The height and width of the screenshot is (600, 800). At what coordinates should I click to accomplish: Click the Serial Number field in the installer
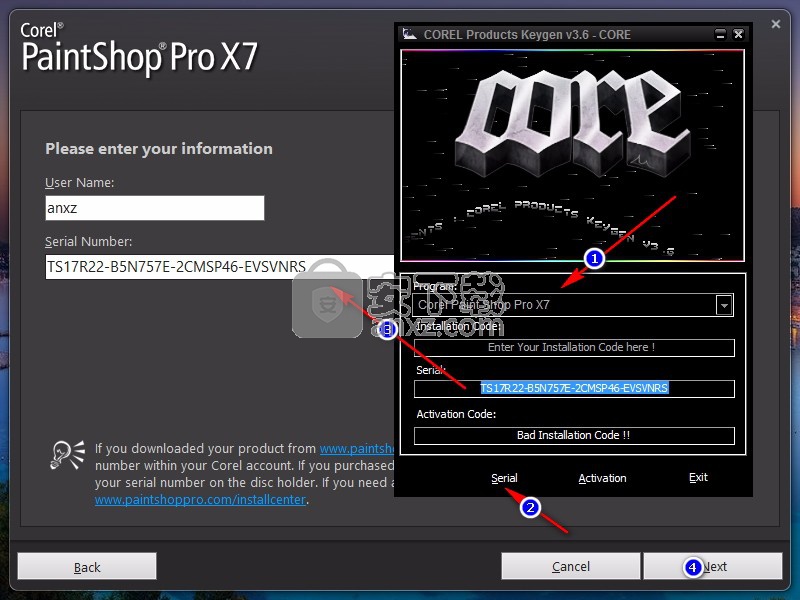click(x=220, y=267)
